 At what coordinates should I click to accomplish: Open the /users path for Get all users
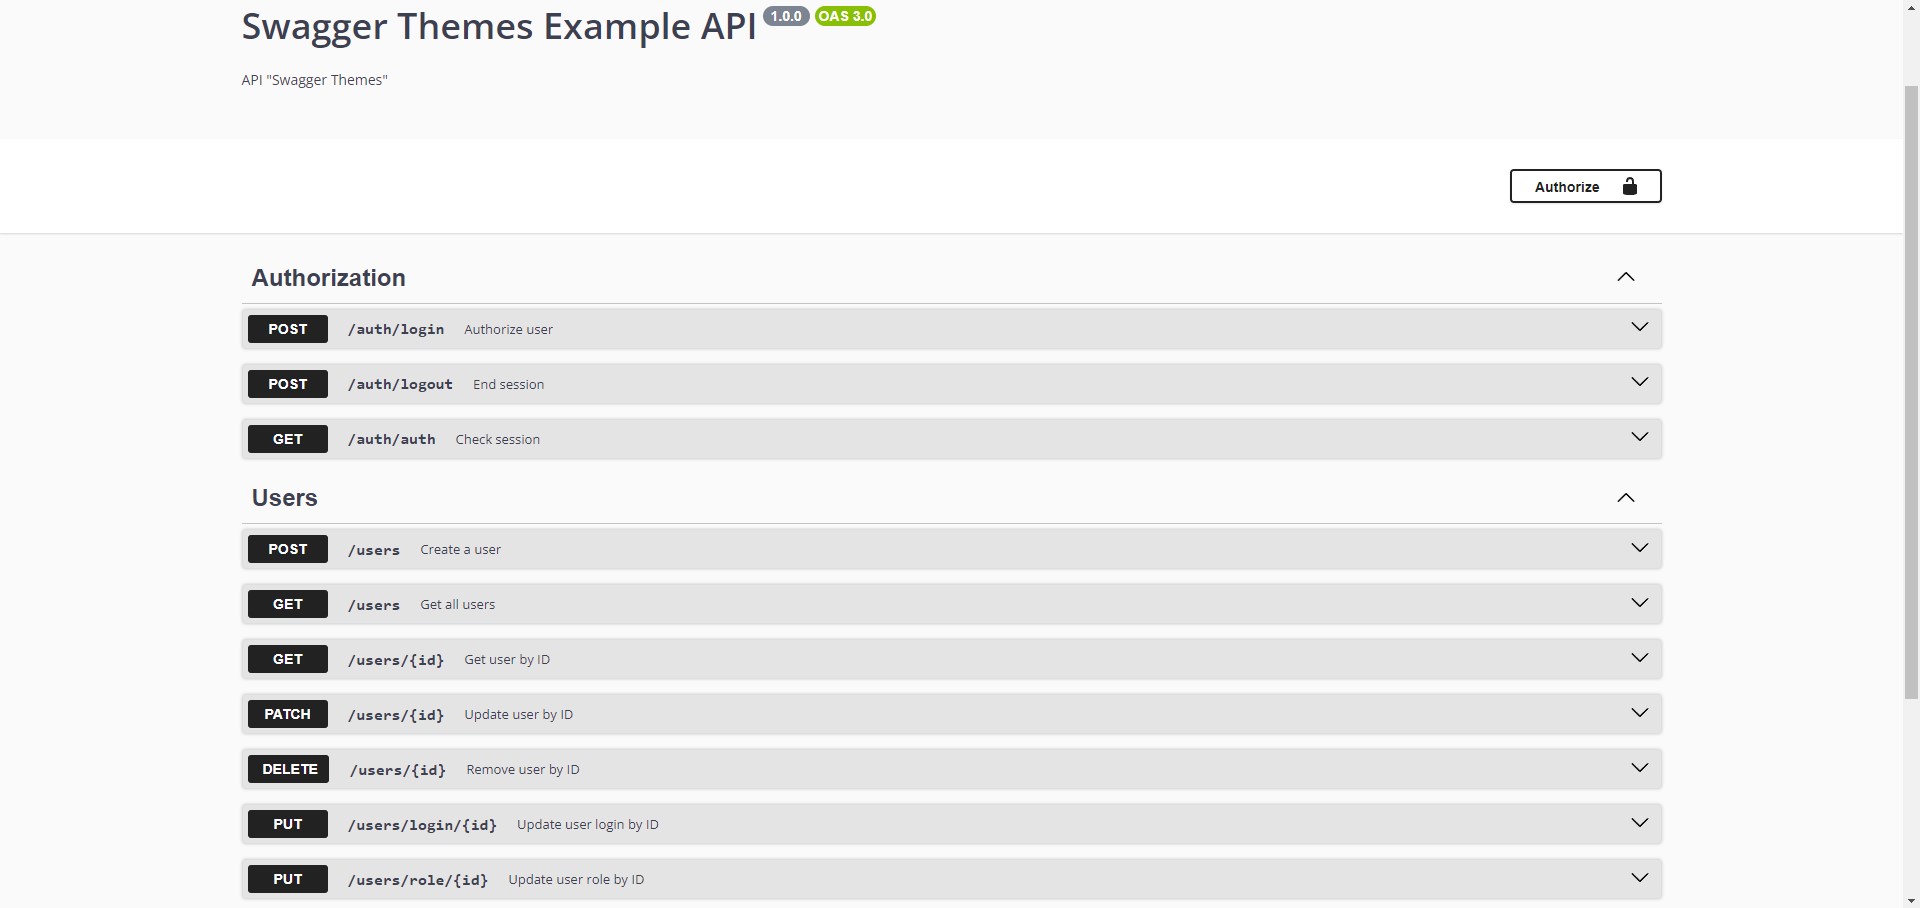(x=374, y=605)
